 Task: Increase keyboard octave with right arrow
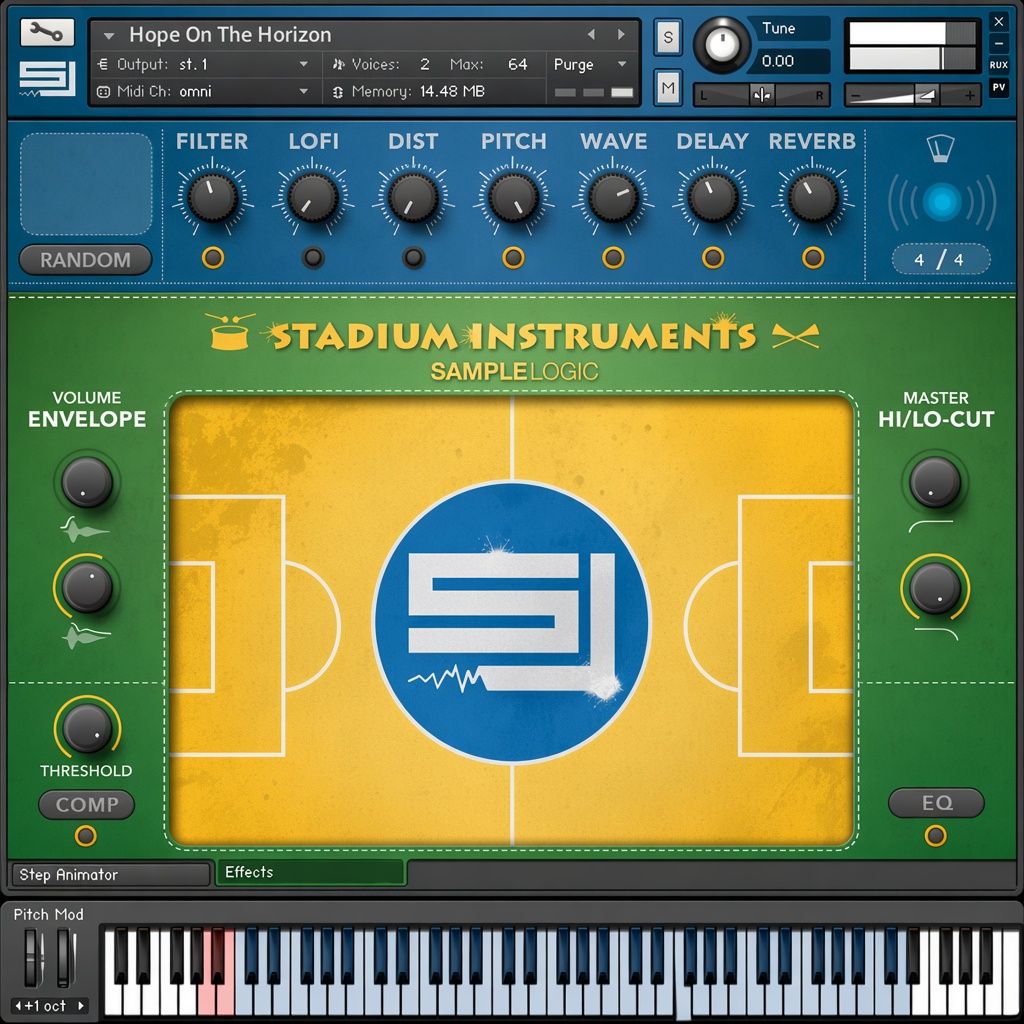tap(81, 1006)
